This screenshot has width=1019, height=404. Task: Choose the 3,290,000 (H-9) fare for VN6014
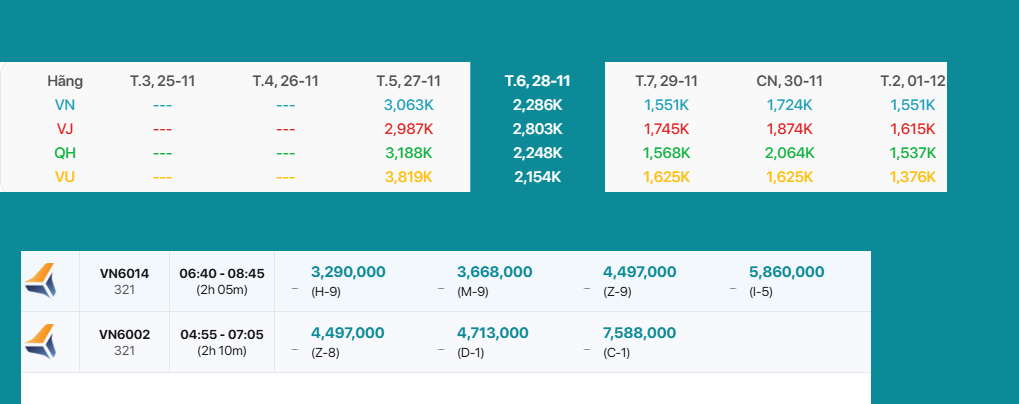[x=348, y=280]
